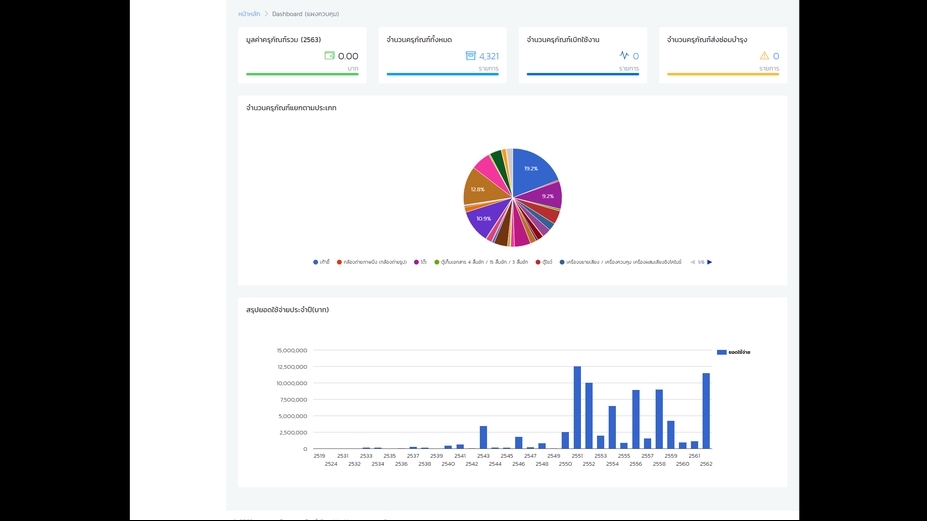Toggle โต๊ะ legend item in pie chart
Image resolution: width=927 pixels, height=521 pixels.
point(420,262)
